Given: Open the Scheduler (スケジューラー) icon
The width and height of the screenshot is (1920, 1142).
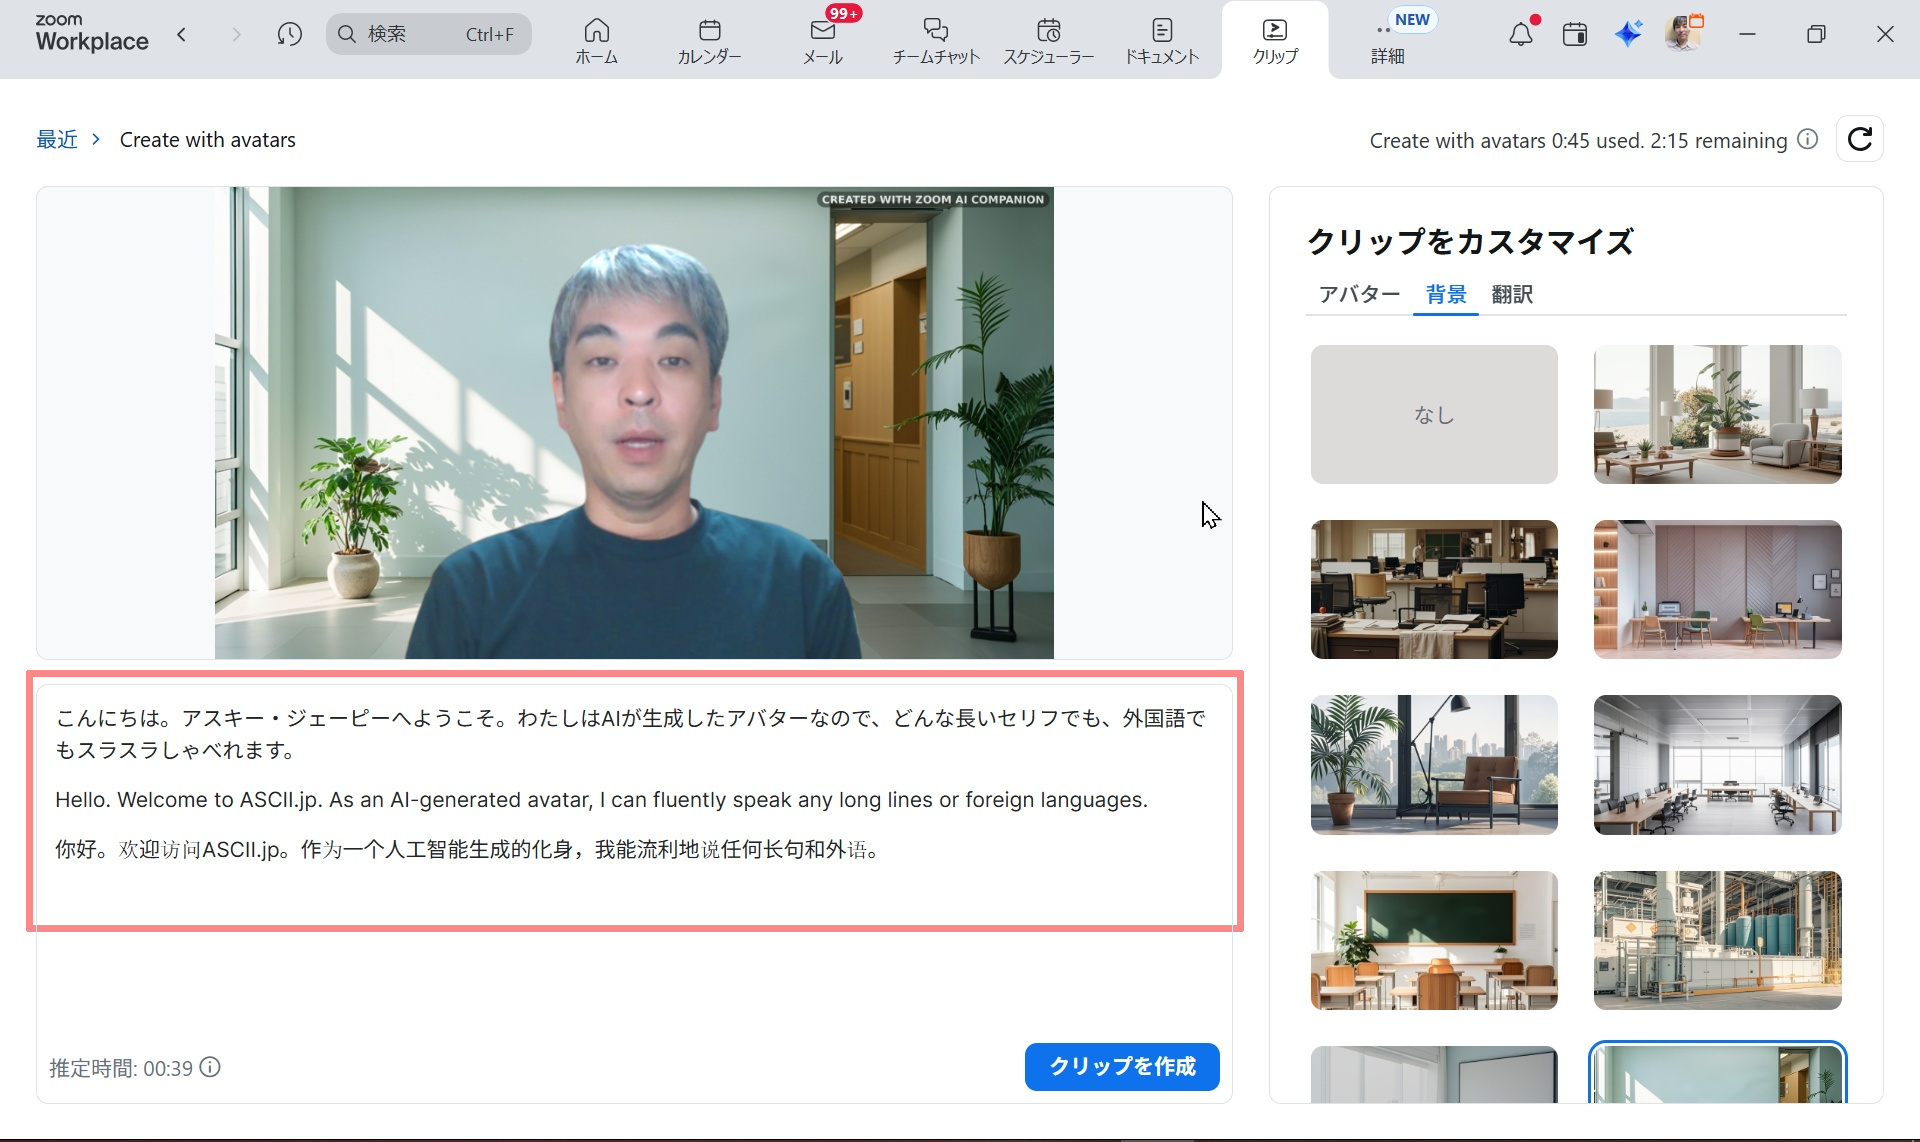Looking at the screenshot, I should pyautogui.click(x=1048, y=40).
